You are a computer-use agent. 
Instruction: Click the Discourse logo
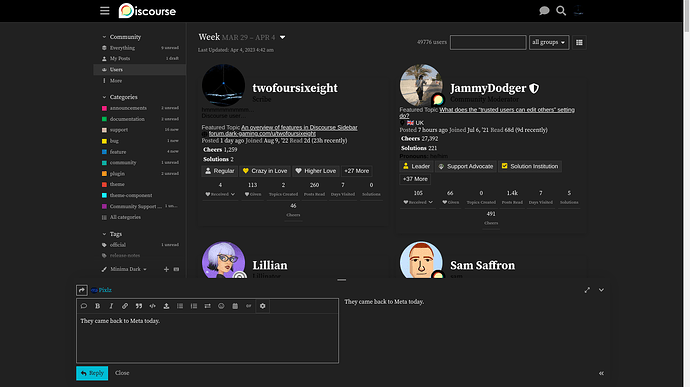147,11
